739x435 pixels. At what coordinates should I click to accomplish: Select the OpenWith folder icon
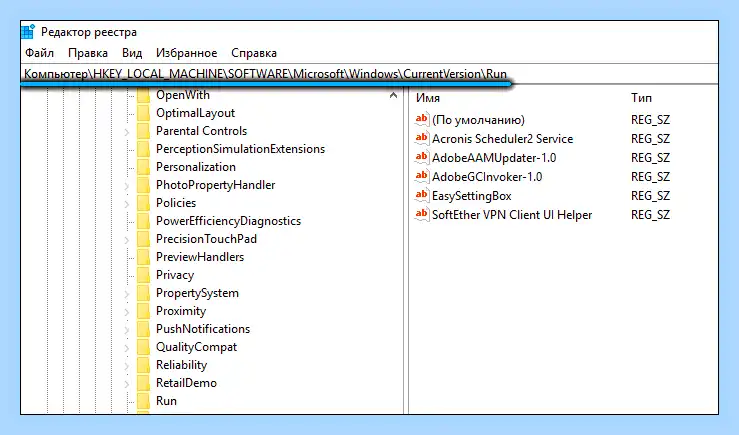point(143,95)
